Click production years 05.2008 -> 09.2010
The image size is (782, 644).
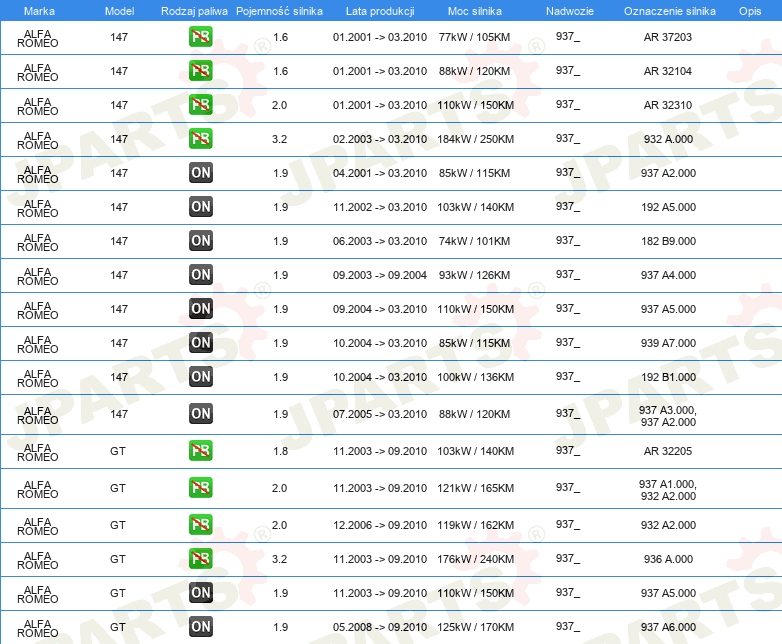coord(380,627)
